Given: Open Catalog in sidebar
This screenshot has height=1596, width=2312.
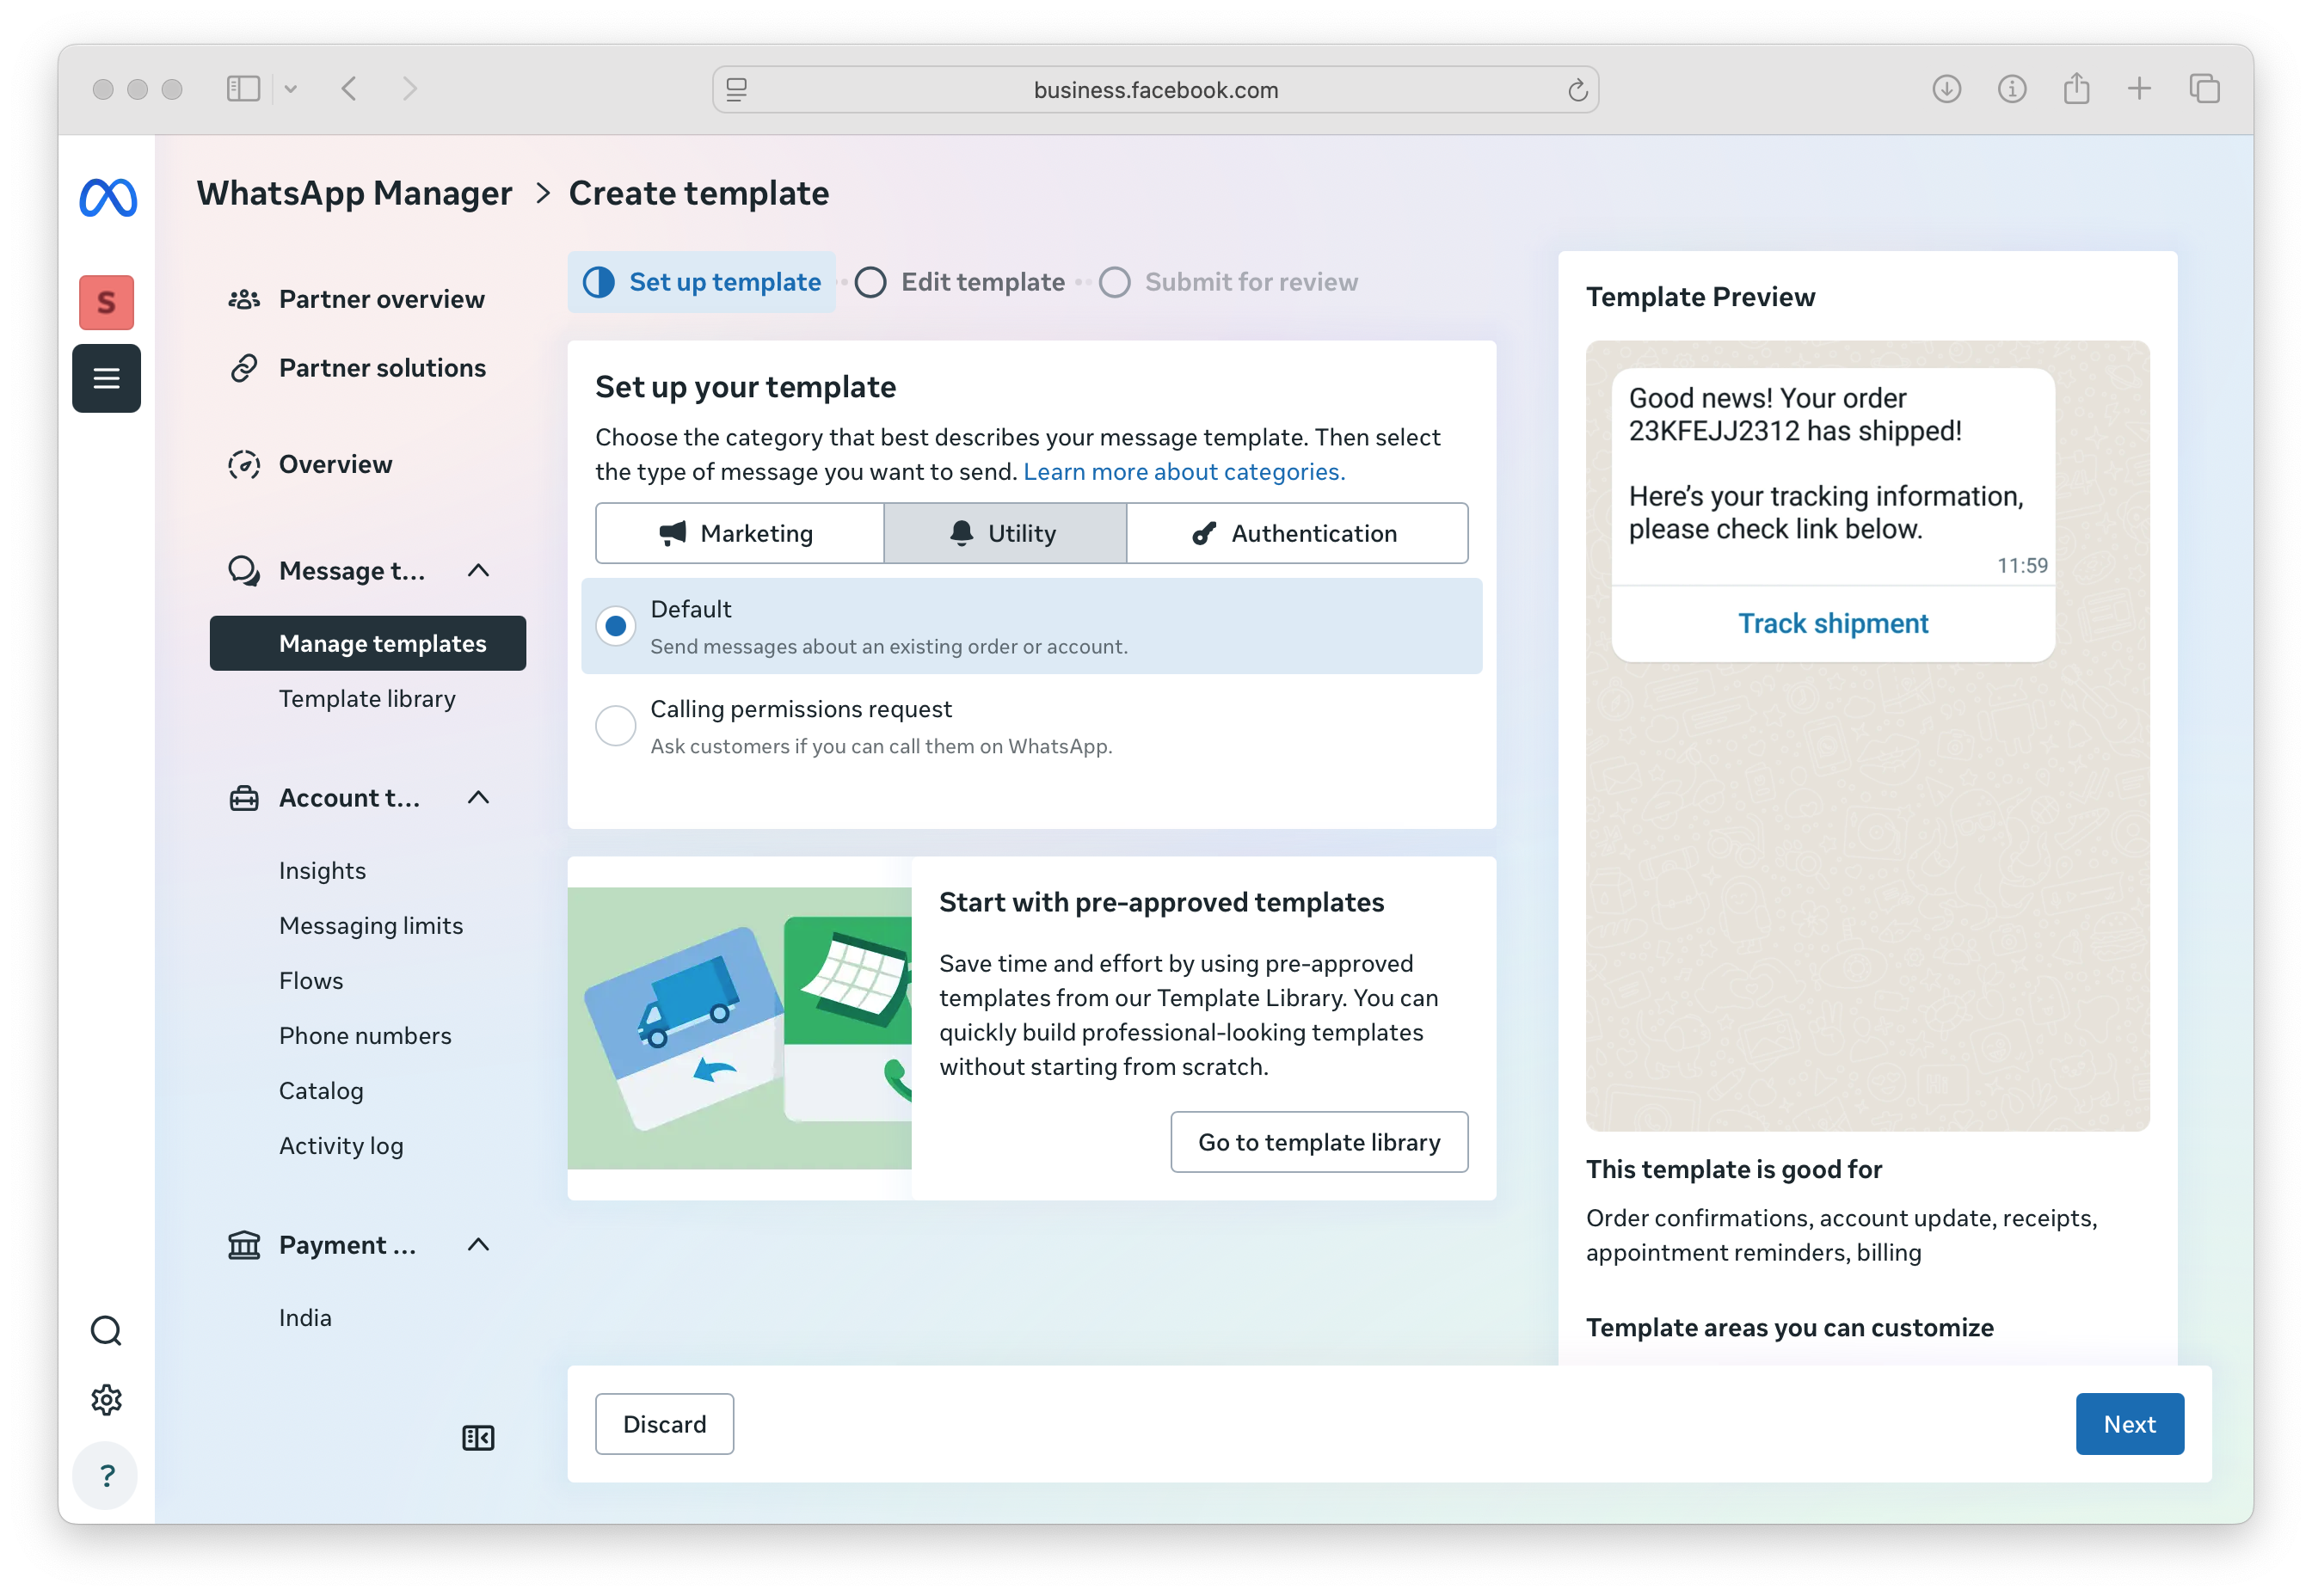Looking at the screenshot, I should tap(321, 1090).
